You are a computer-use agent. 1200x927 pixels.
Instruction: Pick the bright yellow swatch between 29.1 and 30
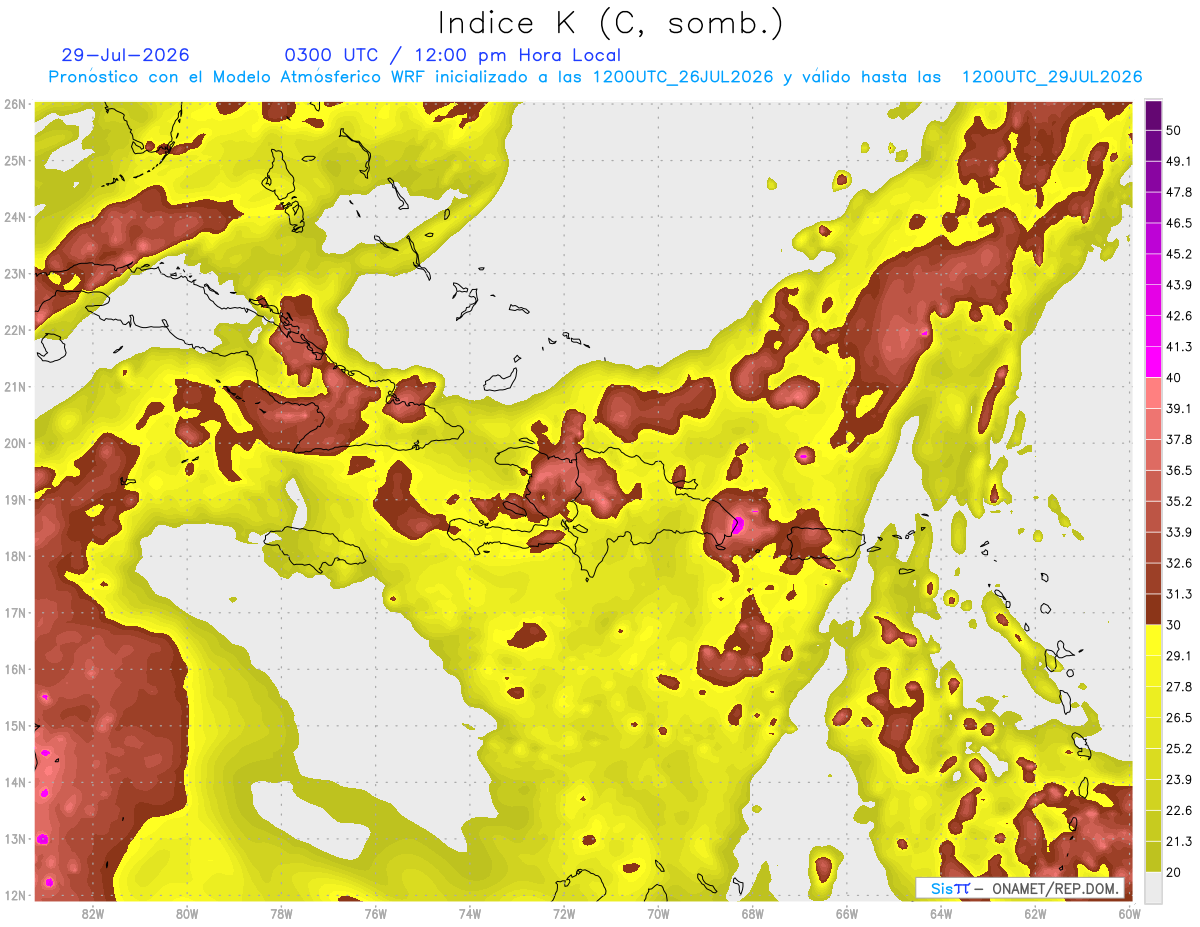click(x=1153, y=640)
